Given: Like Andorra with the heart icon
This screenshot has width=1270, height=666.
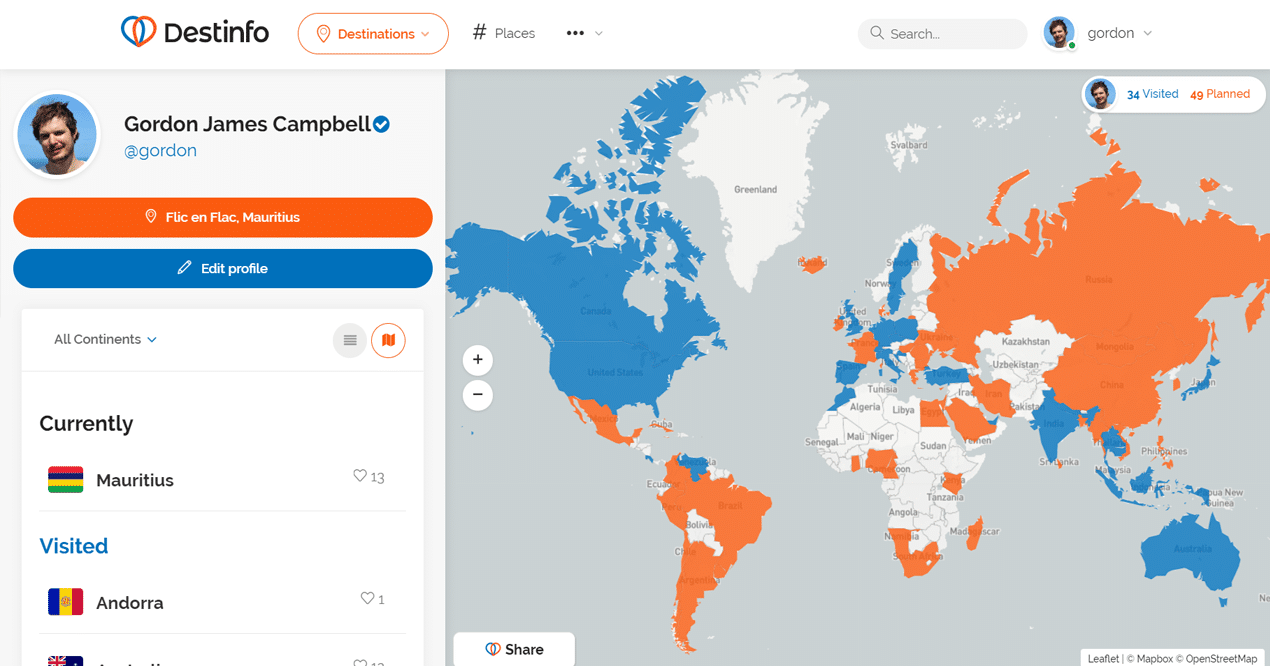Looking at the screenshot, I should [367, 598].
